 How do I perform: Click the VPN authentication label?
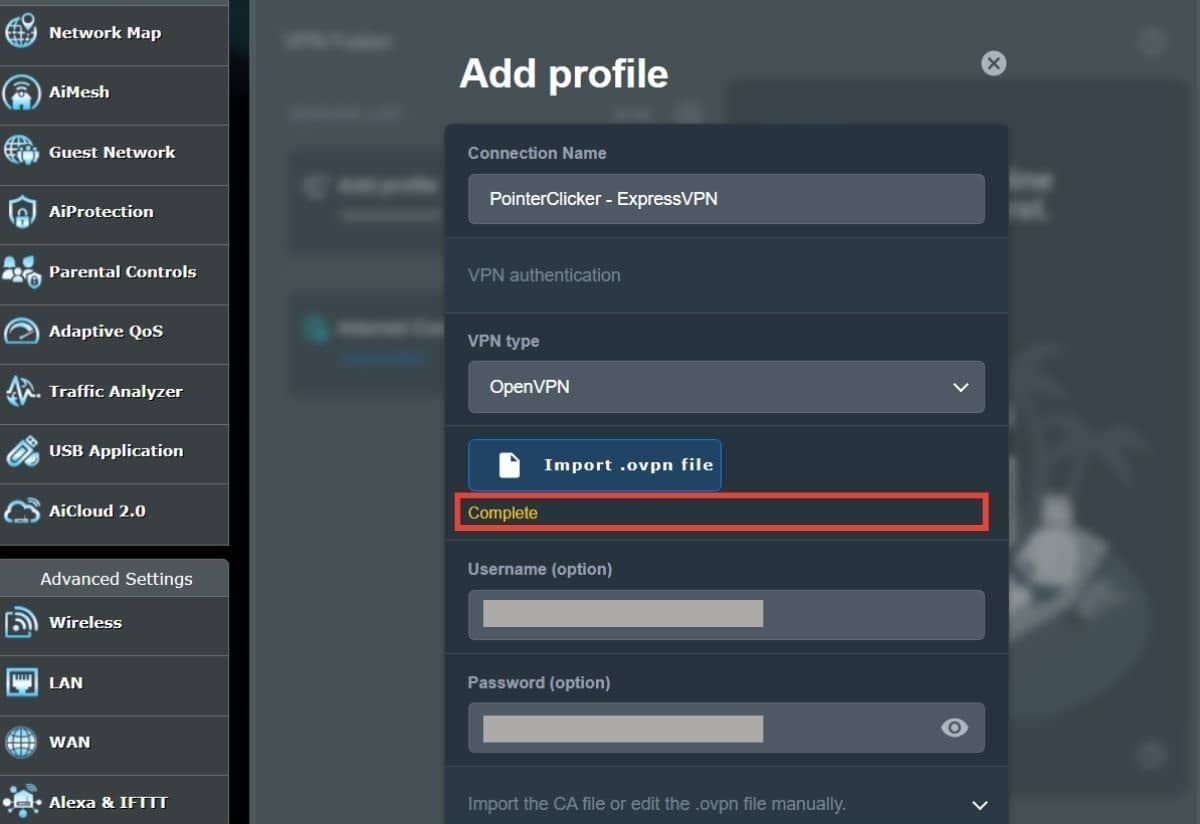click(544, 275)
